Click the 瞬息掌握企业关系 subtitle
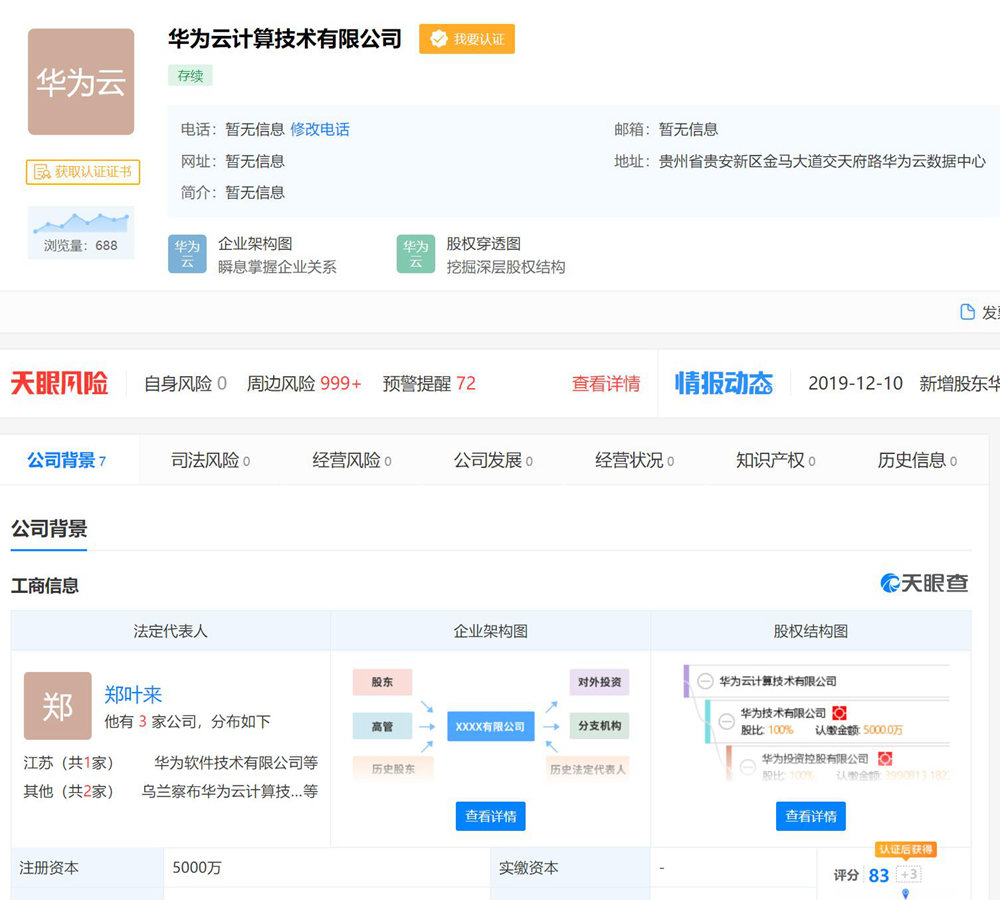 tap(277, 267)
